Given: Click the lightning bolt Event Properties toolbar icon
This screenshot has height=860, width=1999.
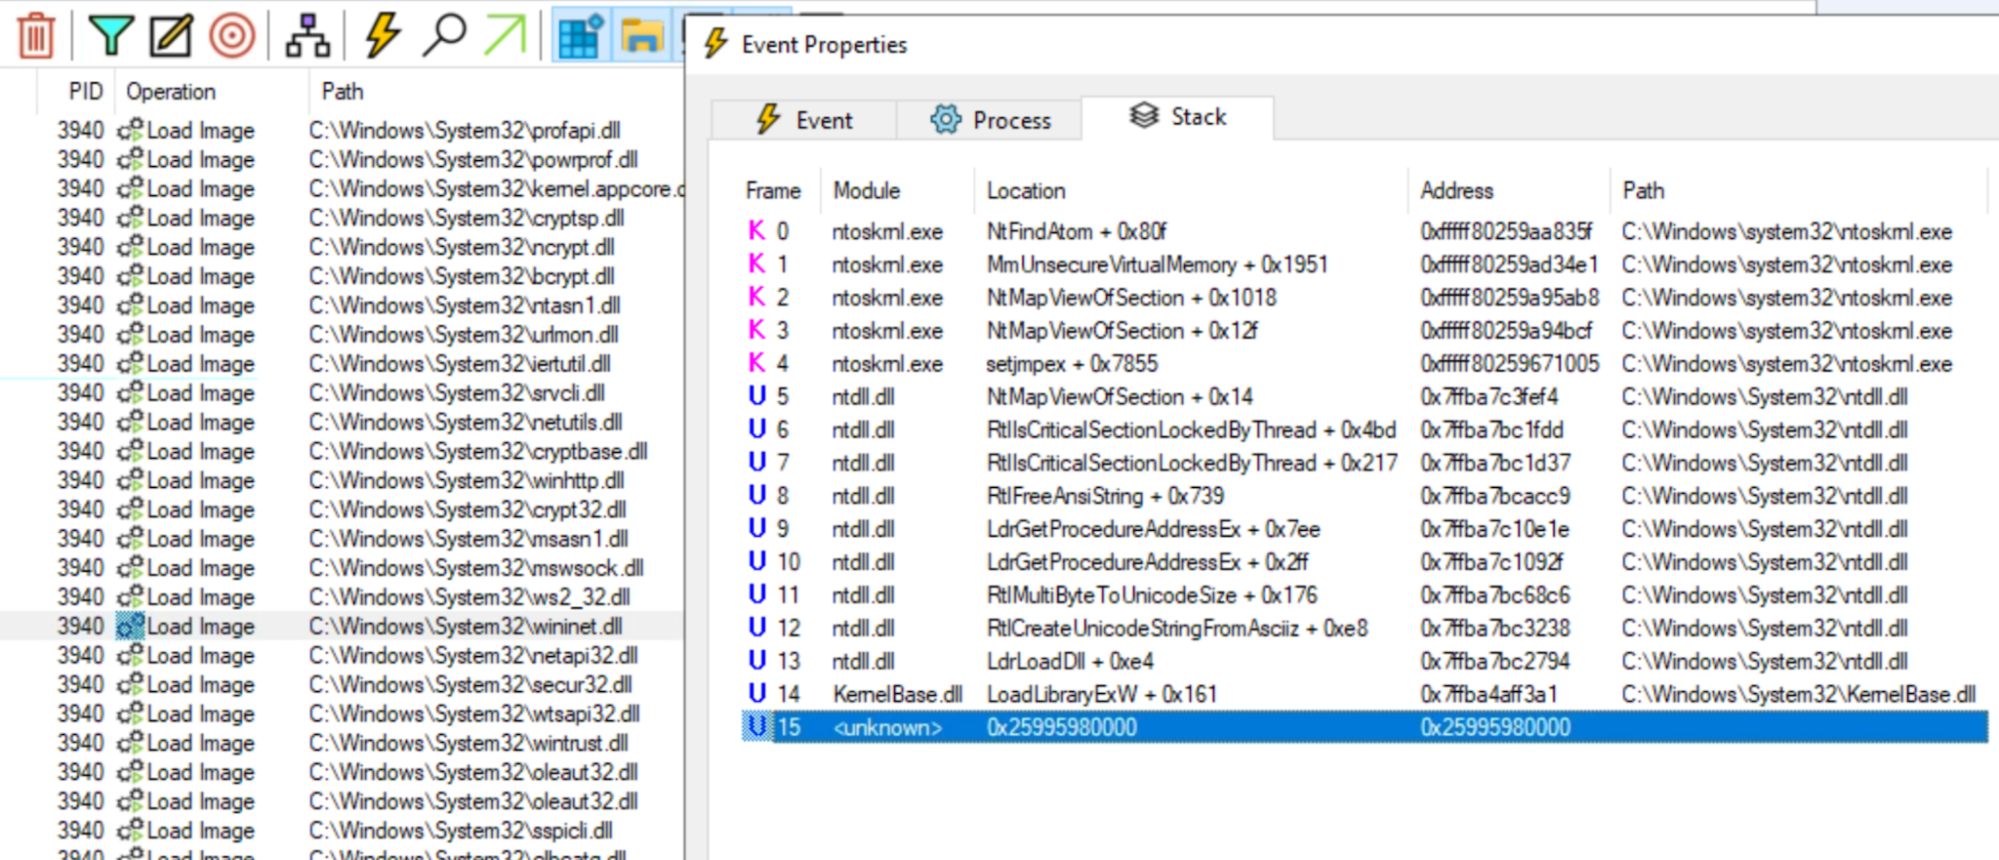Looking at the screenshot, I should click(x=382, y=36).
